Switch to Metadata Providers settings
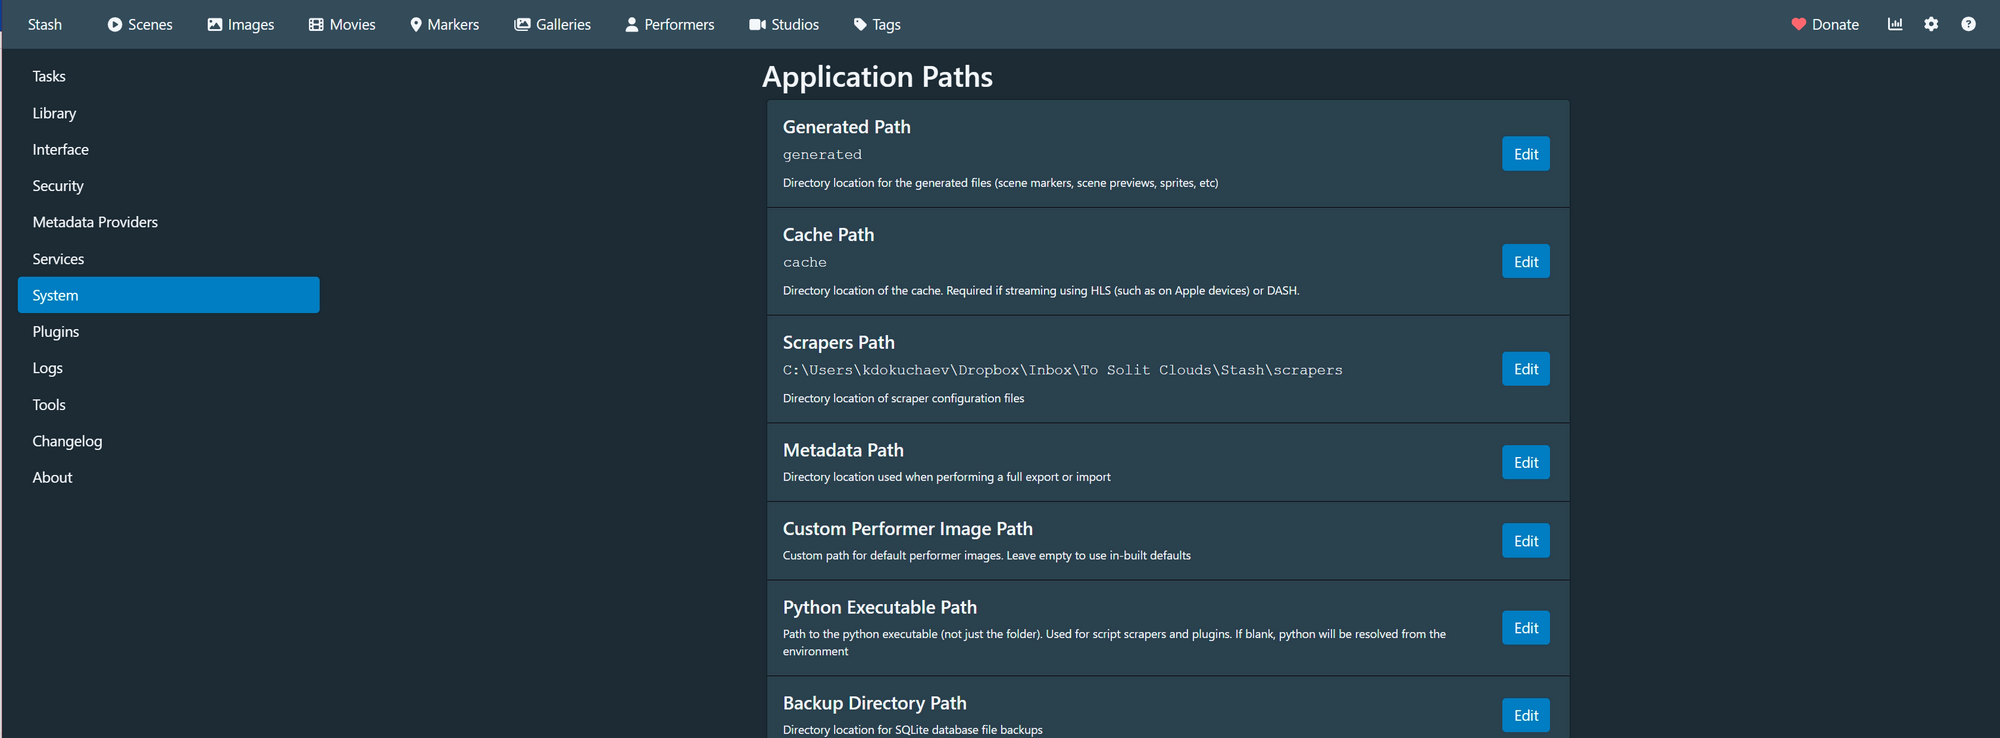Image resolution: width=2000 pixels, height=738 pixels. coord(95,222)
